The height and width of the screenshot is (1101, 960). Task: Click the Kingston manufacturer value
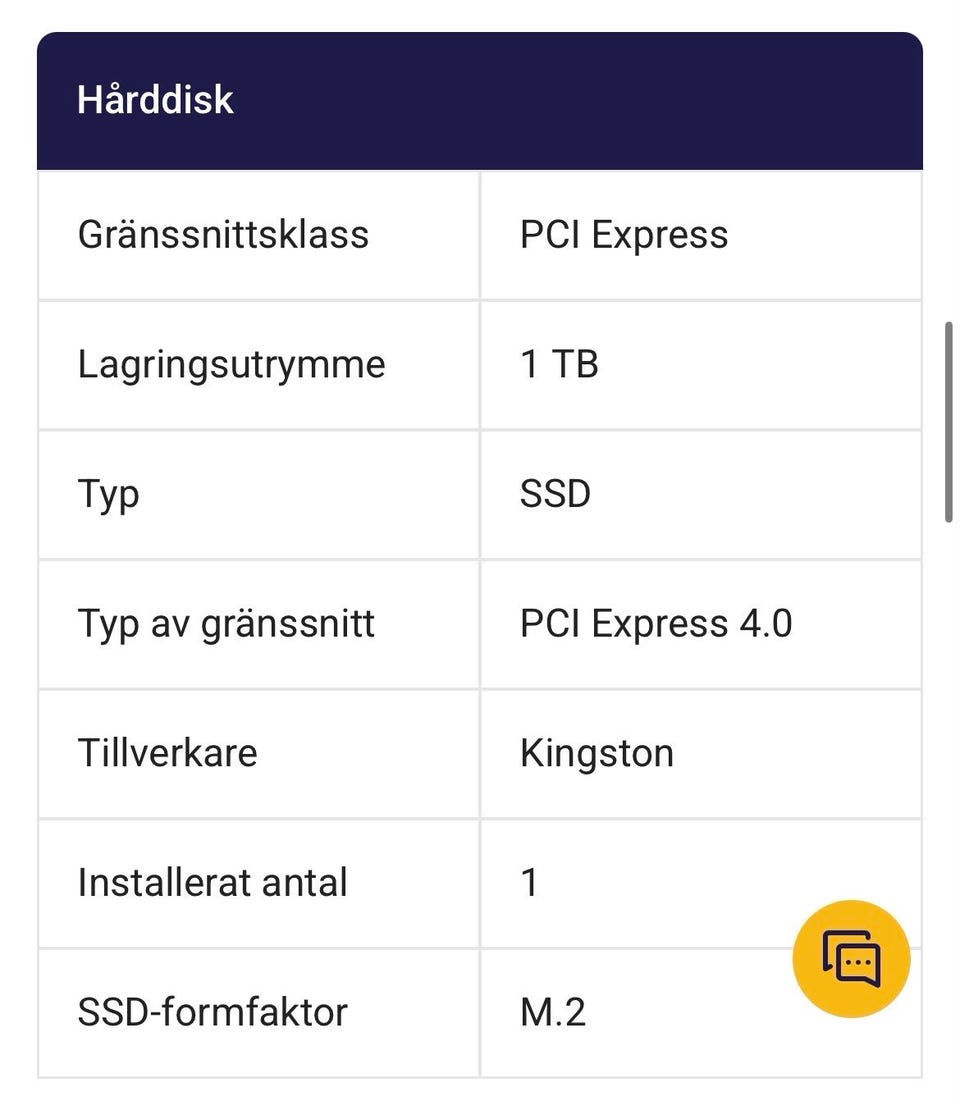597,753
